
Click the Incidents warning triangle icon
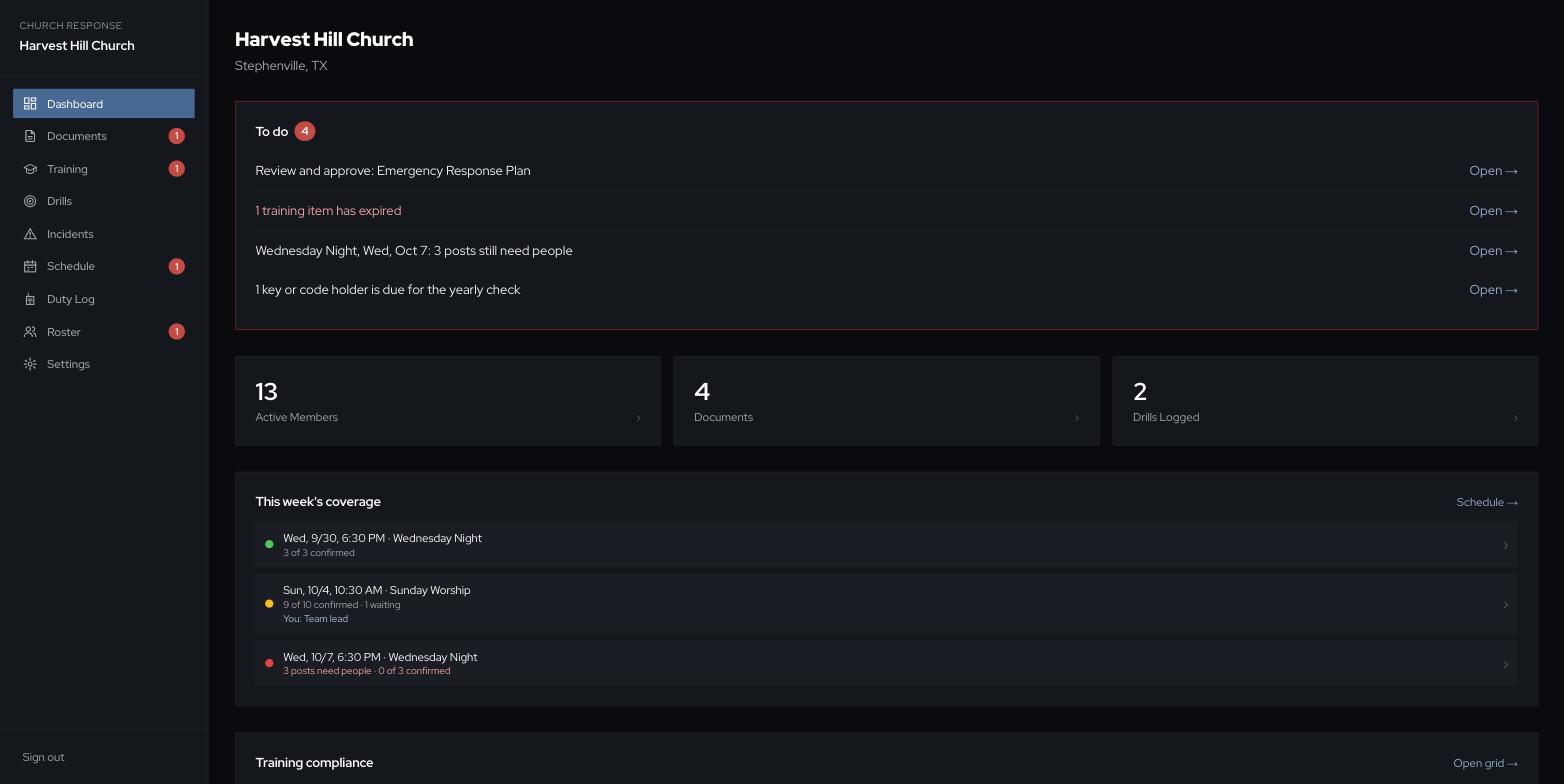(x=30, y=234)
